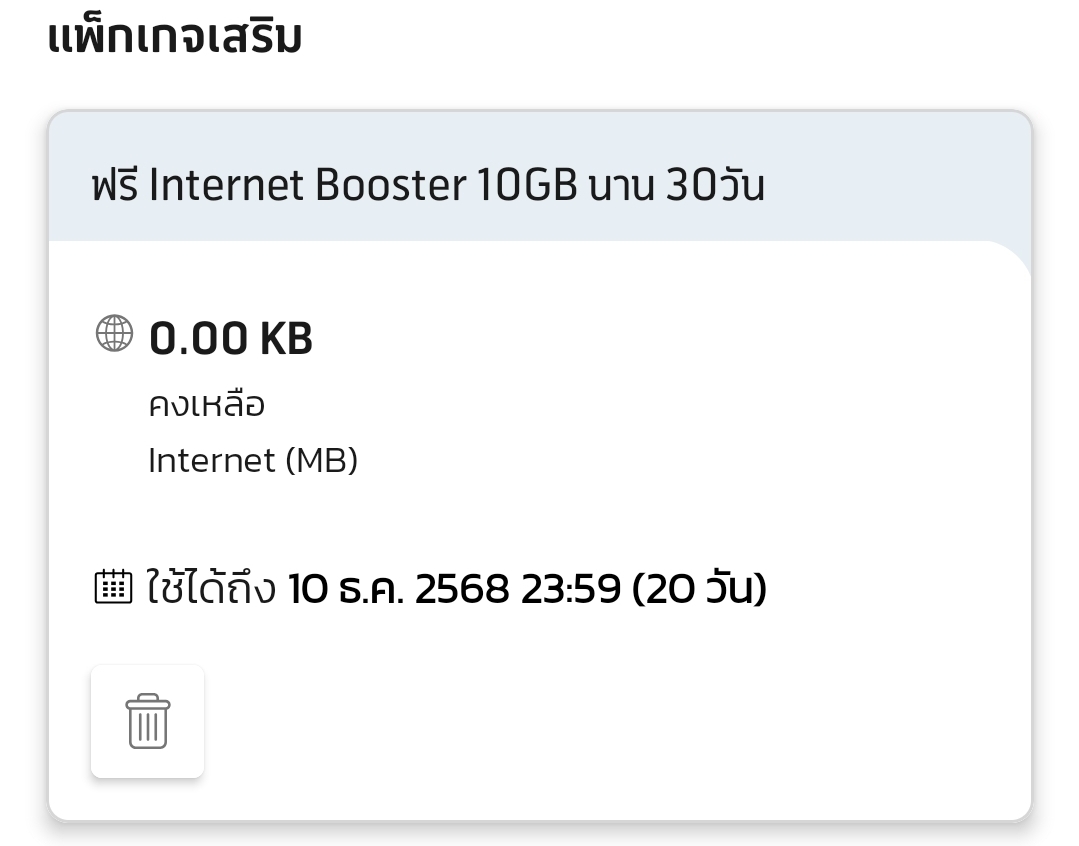Click the globe internet icon
Screen dimensions: 1079x846
coord(114,334)
